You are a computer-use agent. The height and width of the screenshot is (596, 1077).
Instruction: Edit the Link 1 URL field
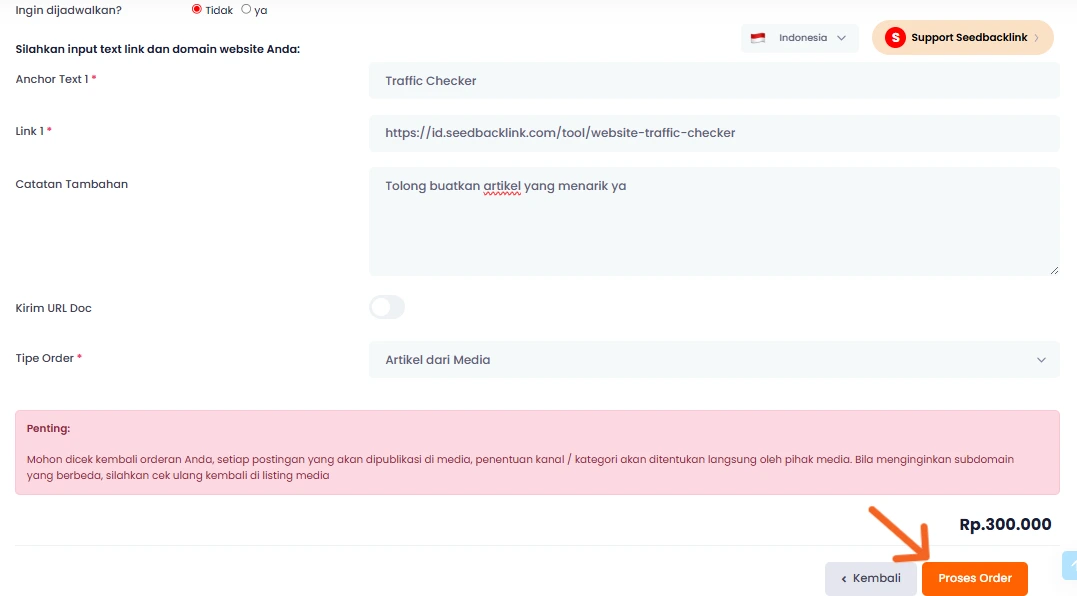click(714, 133)
